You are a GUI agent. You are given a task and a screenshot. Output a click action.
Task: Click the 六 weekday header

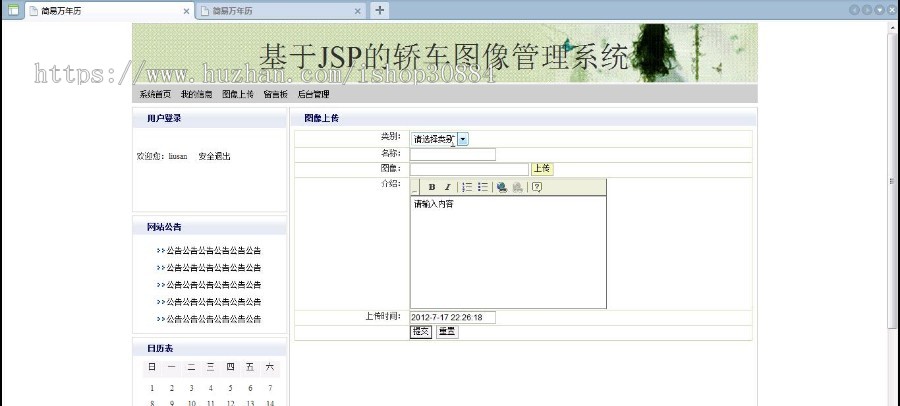270,367
